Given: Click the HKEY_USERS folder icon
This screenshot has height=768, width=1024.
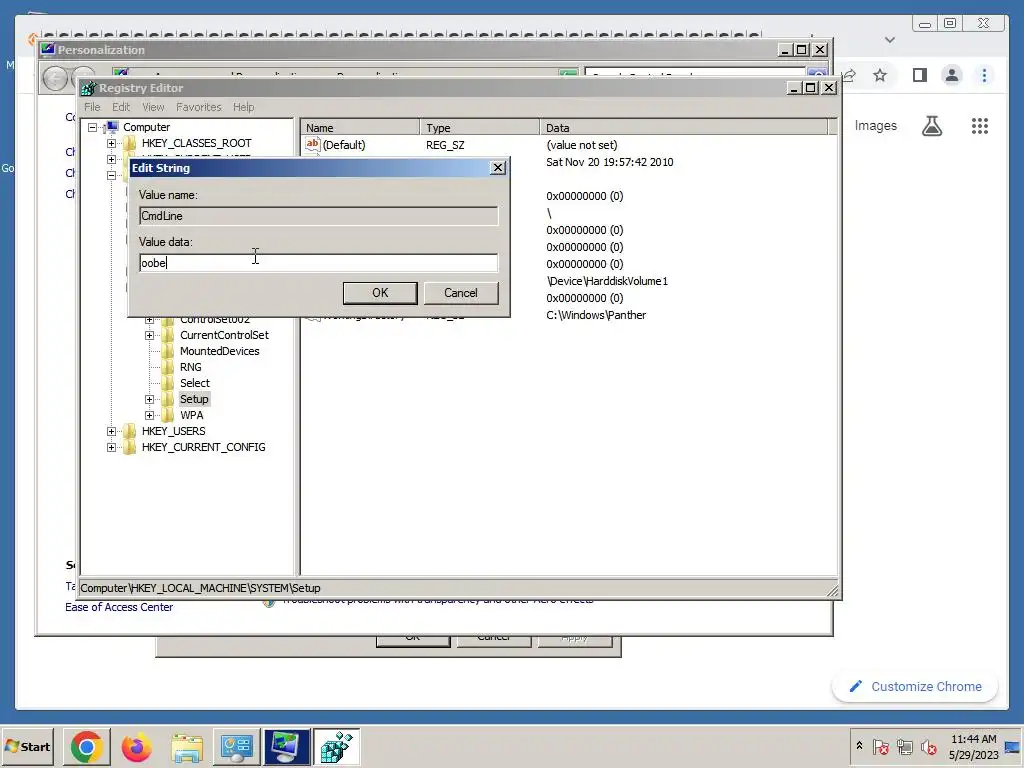Looking at the screenshot, I should (x=130, y=431).
